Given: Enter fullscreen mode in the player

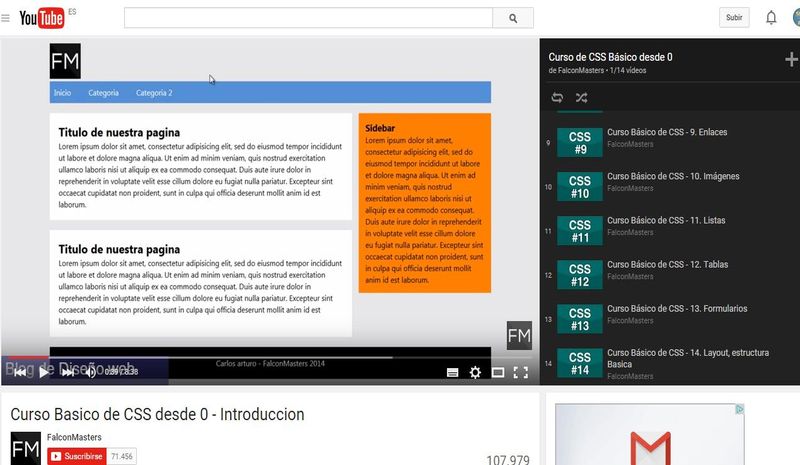Looking at the screenshot, I should 520,373.
